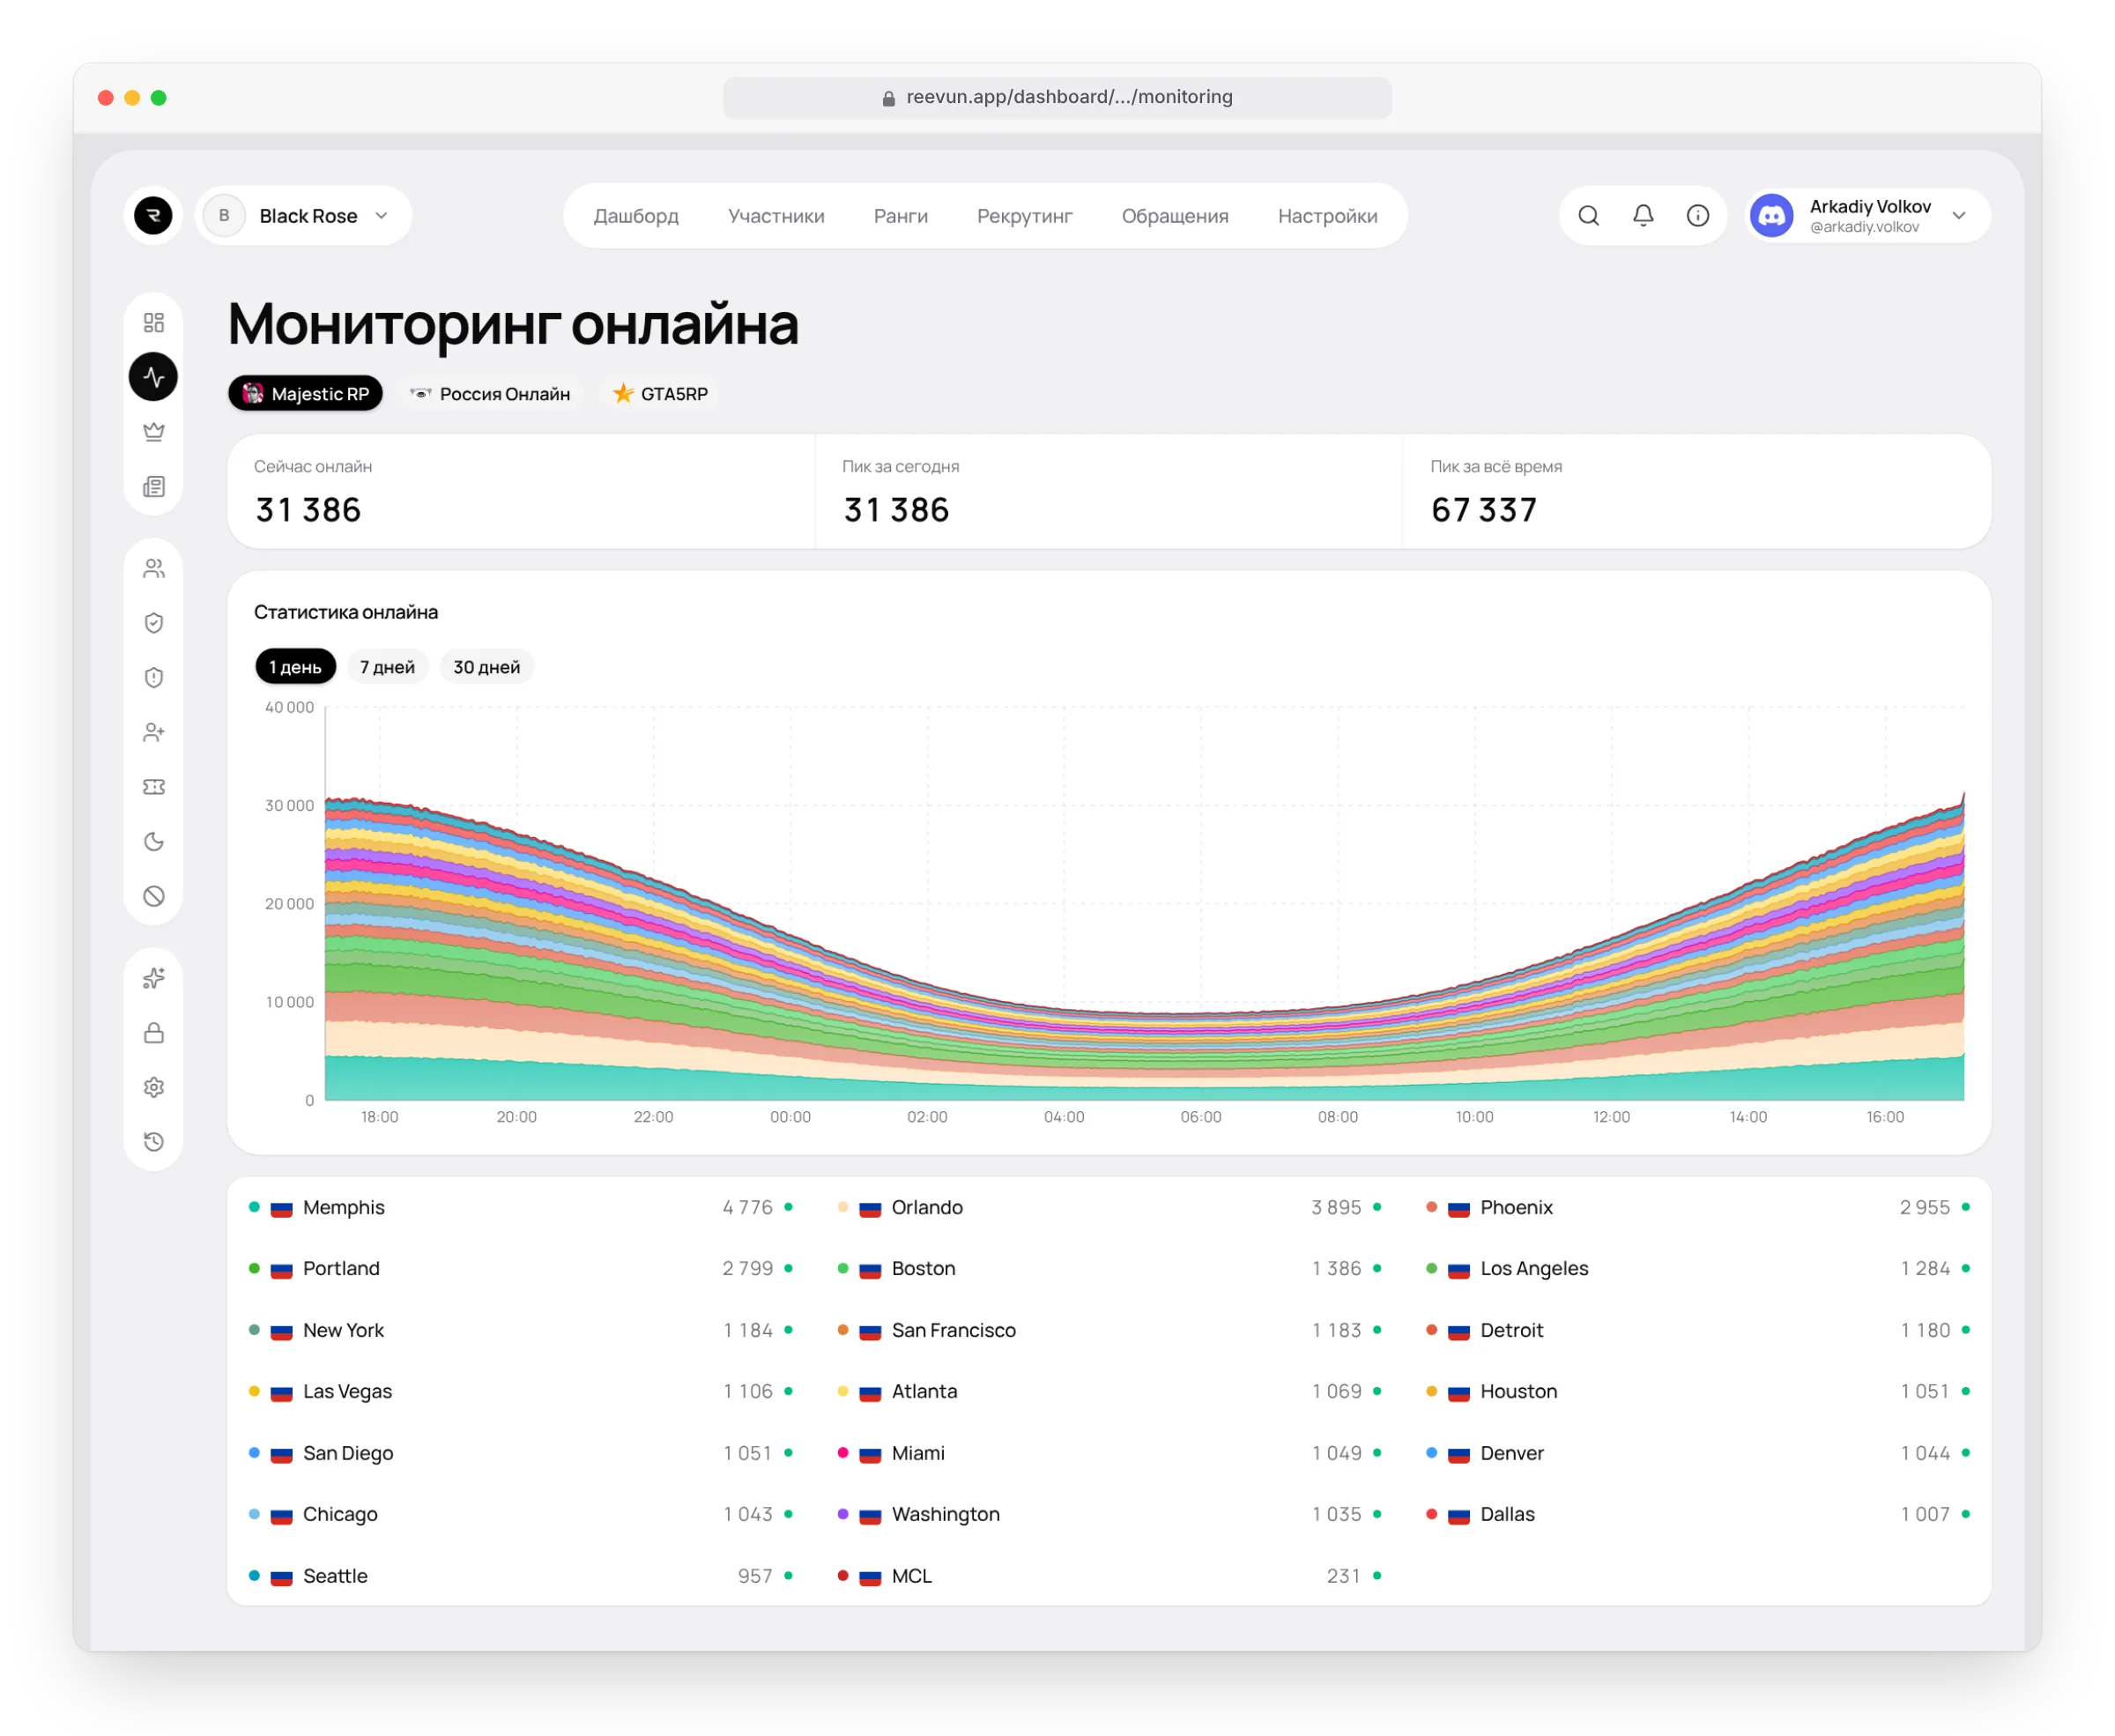Open the newspaper icon in sidebar

tap(153, 487)
